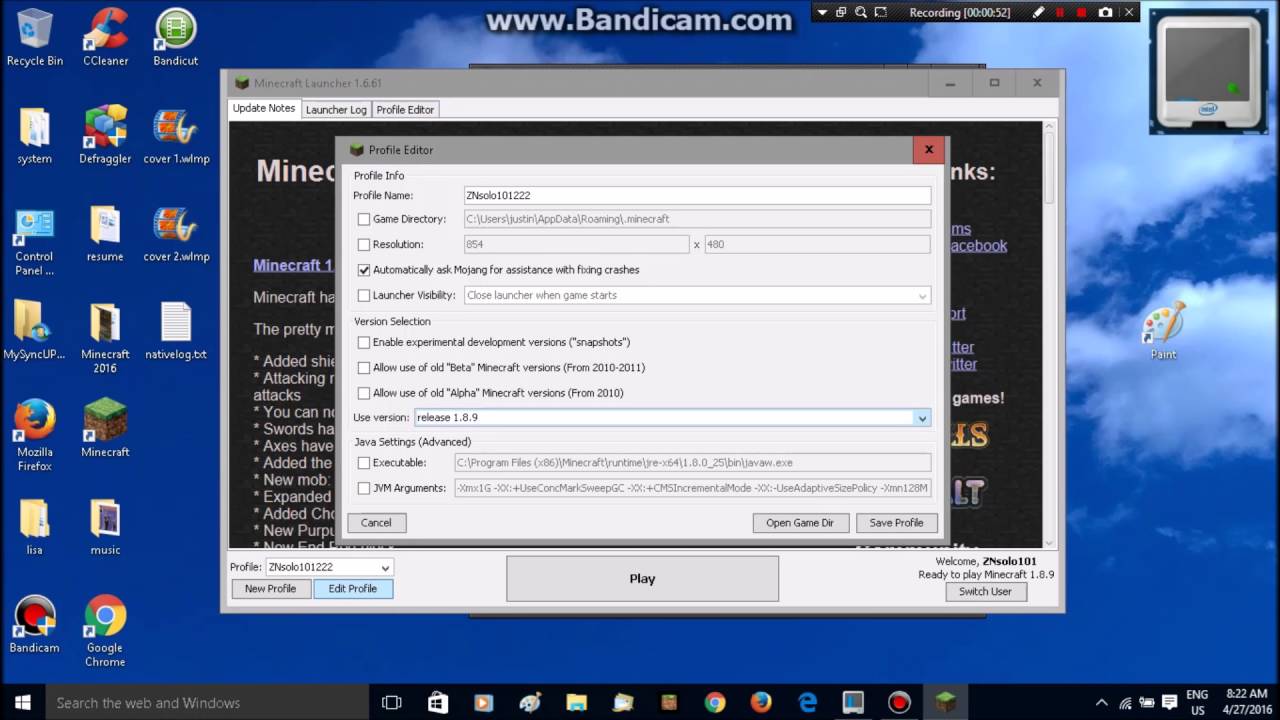1280x720 pixels.
Task: Open the cover 2.wlmp desktop file
Action: point(176,234)
